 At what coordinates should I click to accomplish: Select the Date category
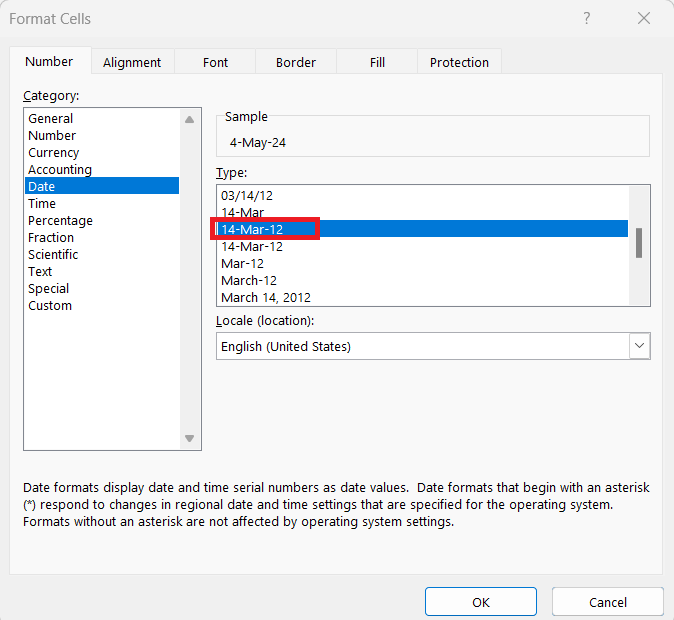102,186
